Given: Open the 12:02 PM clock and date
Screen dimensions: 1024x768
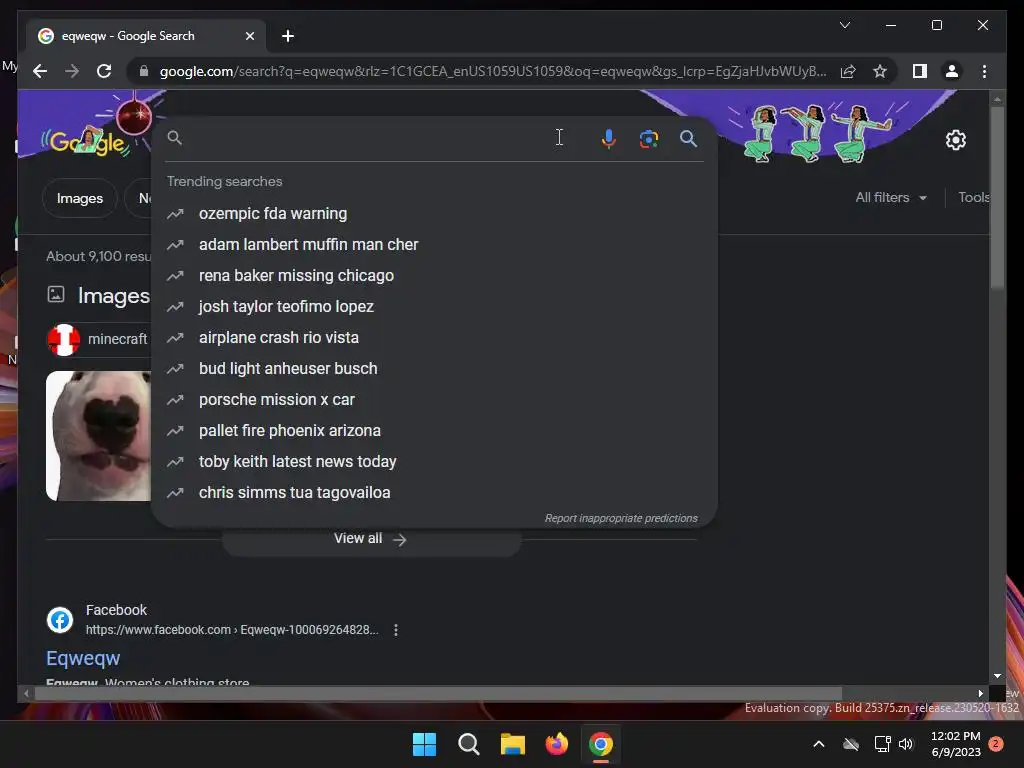Looking at the screenshot, I should click(x=955, y=744).
